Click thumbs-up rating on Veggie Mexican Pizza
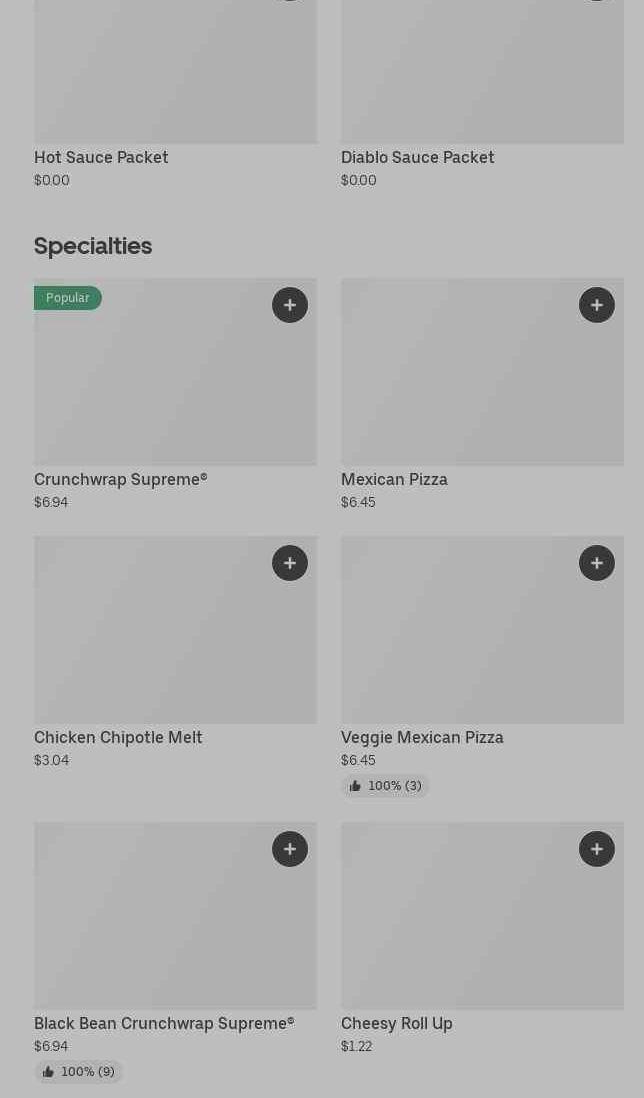Screen dimensions: 644x1098 pos(385,786)
